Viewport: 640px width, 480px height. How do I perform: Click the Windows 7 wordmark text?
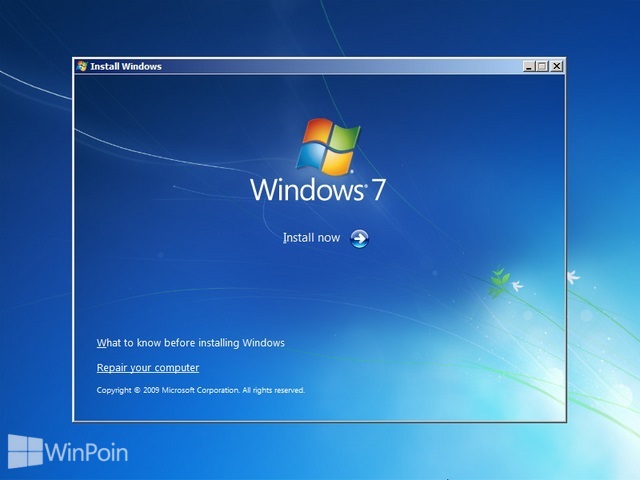click(318, 189)
